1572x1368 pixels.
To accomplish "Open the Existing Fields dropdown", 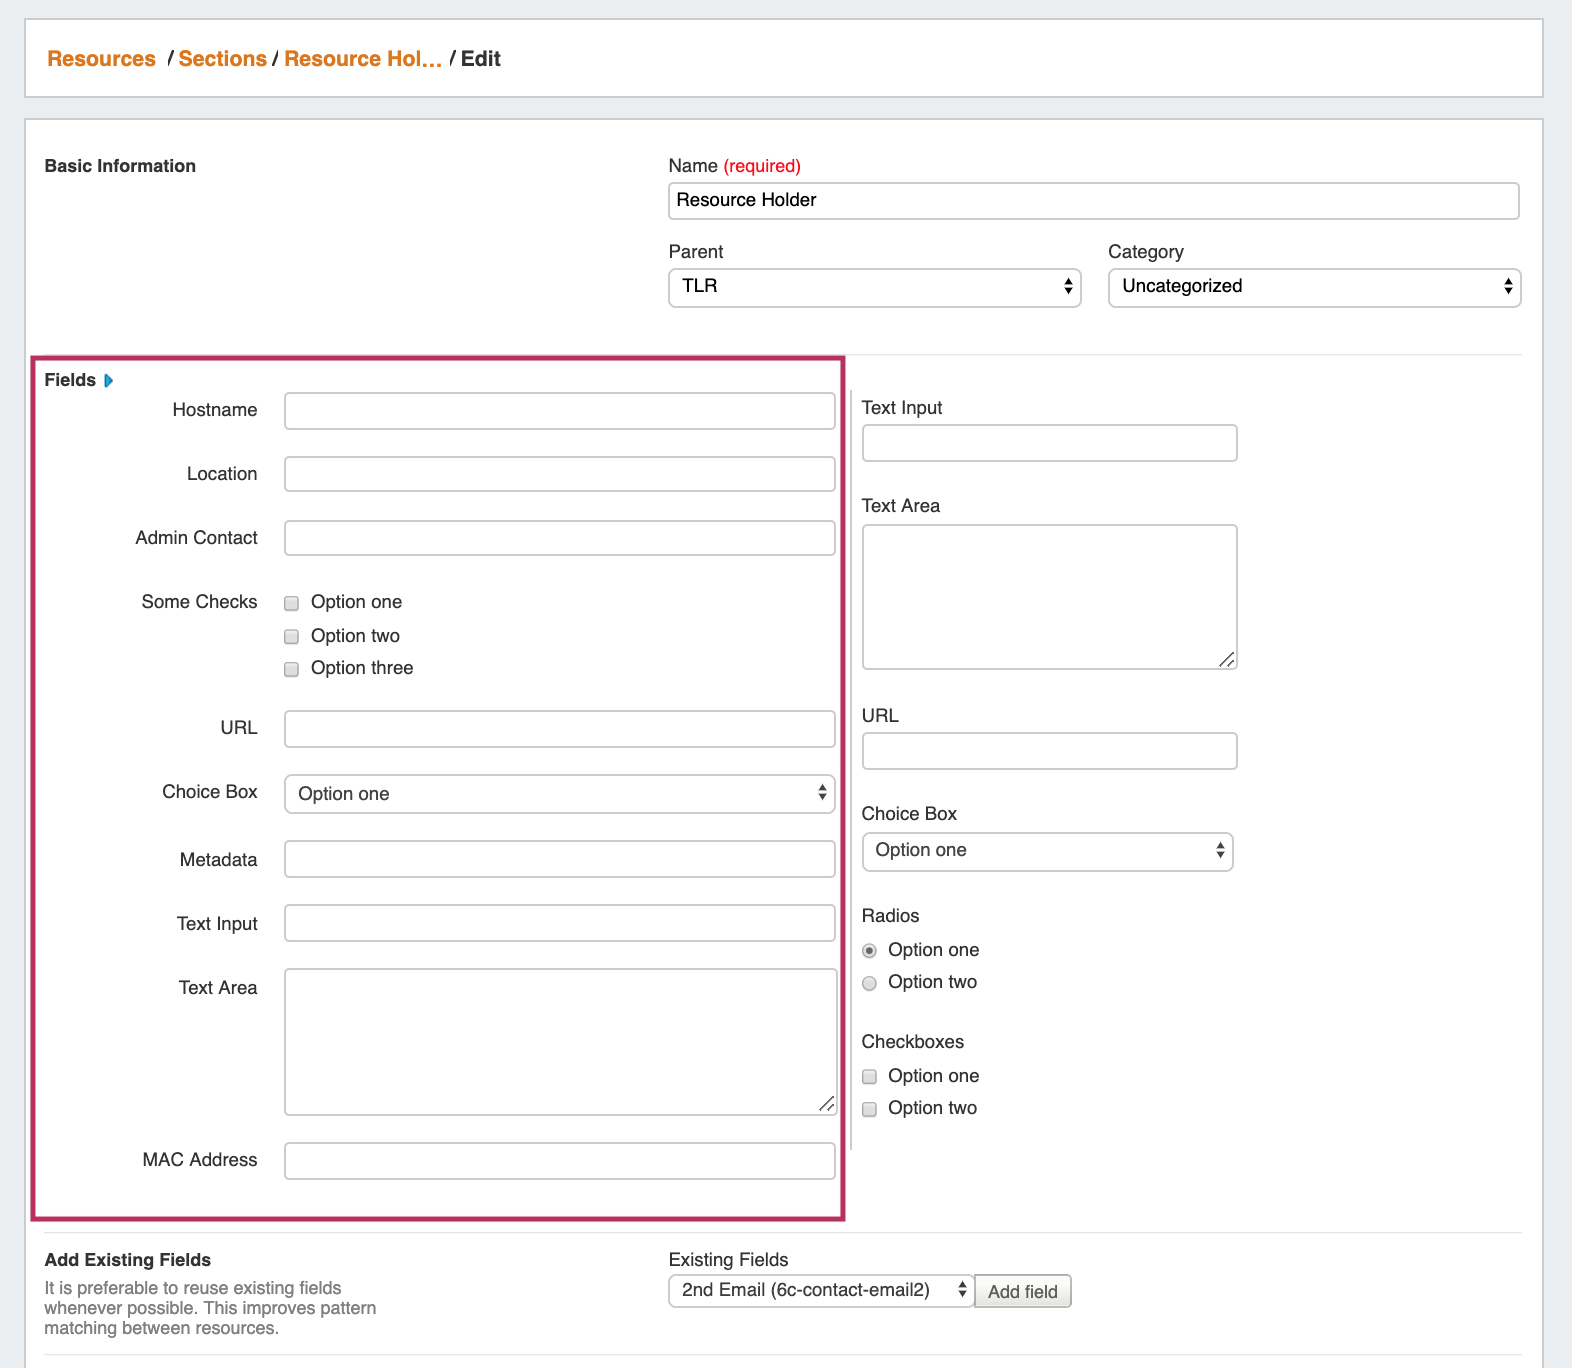I will click(820, 1291).
